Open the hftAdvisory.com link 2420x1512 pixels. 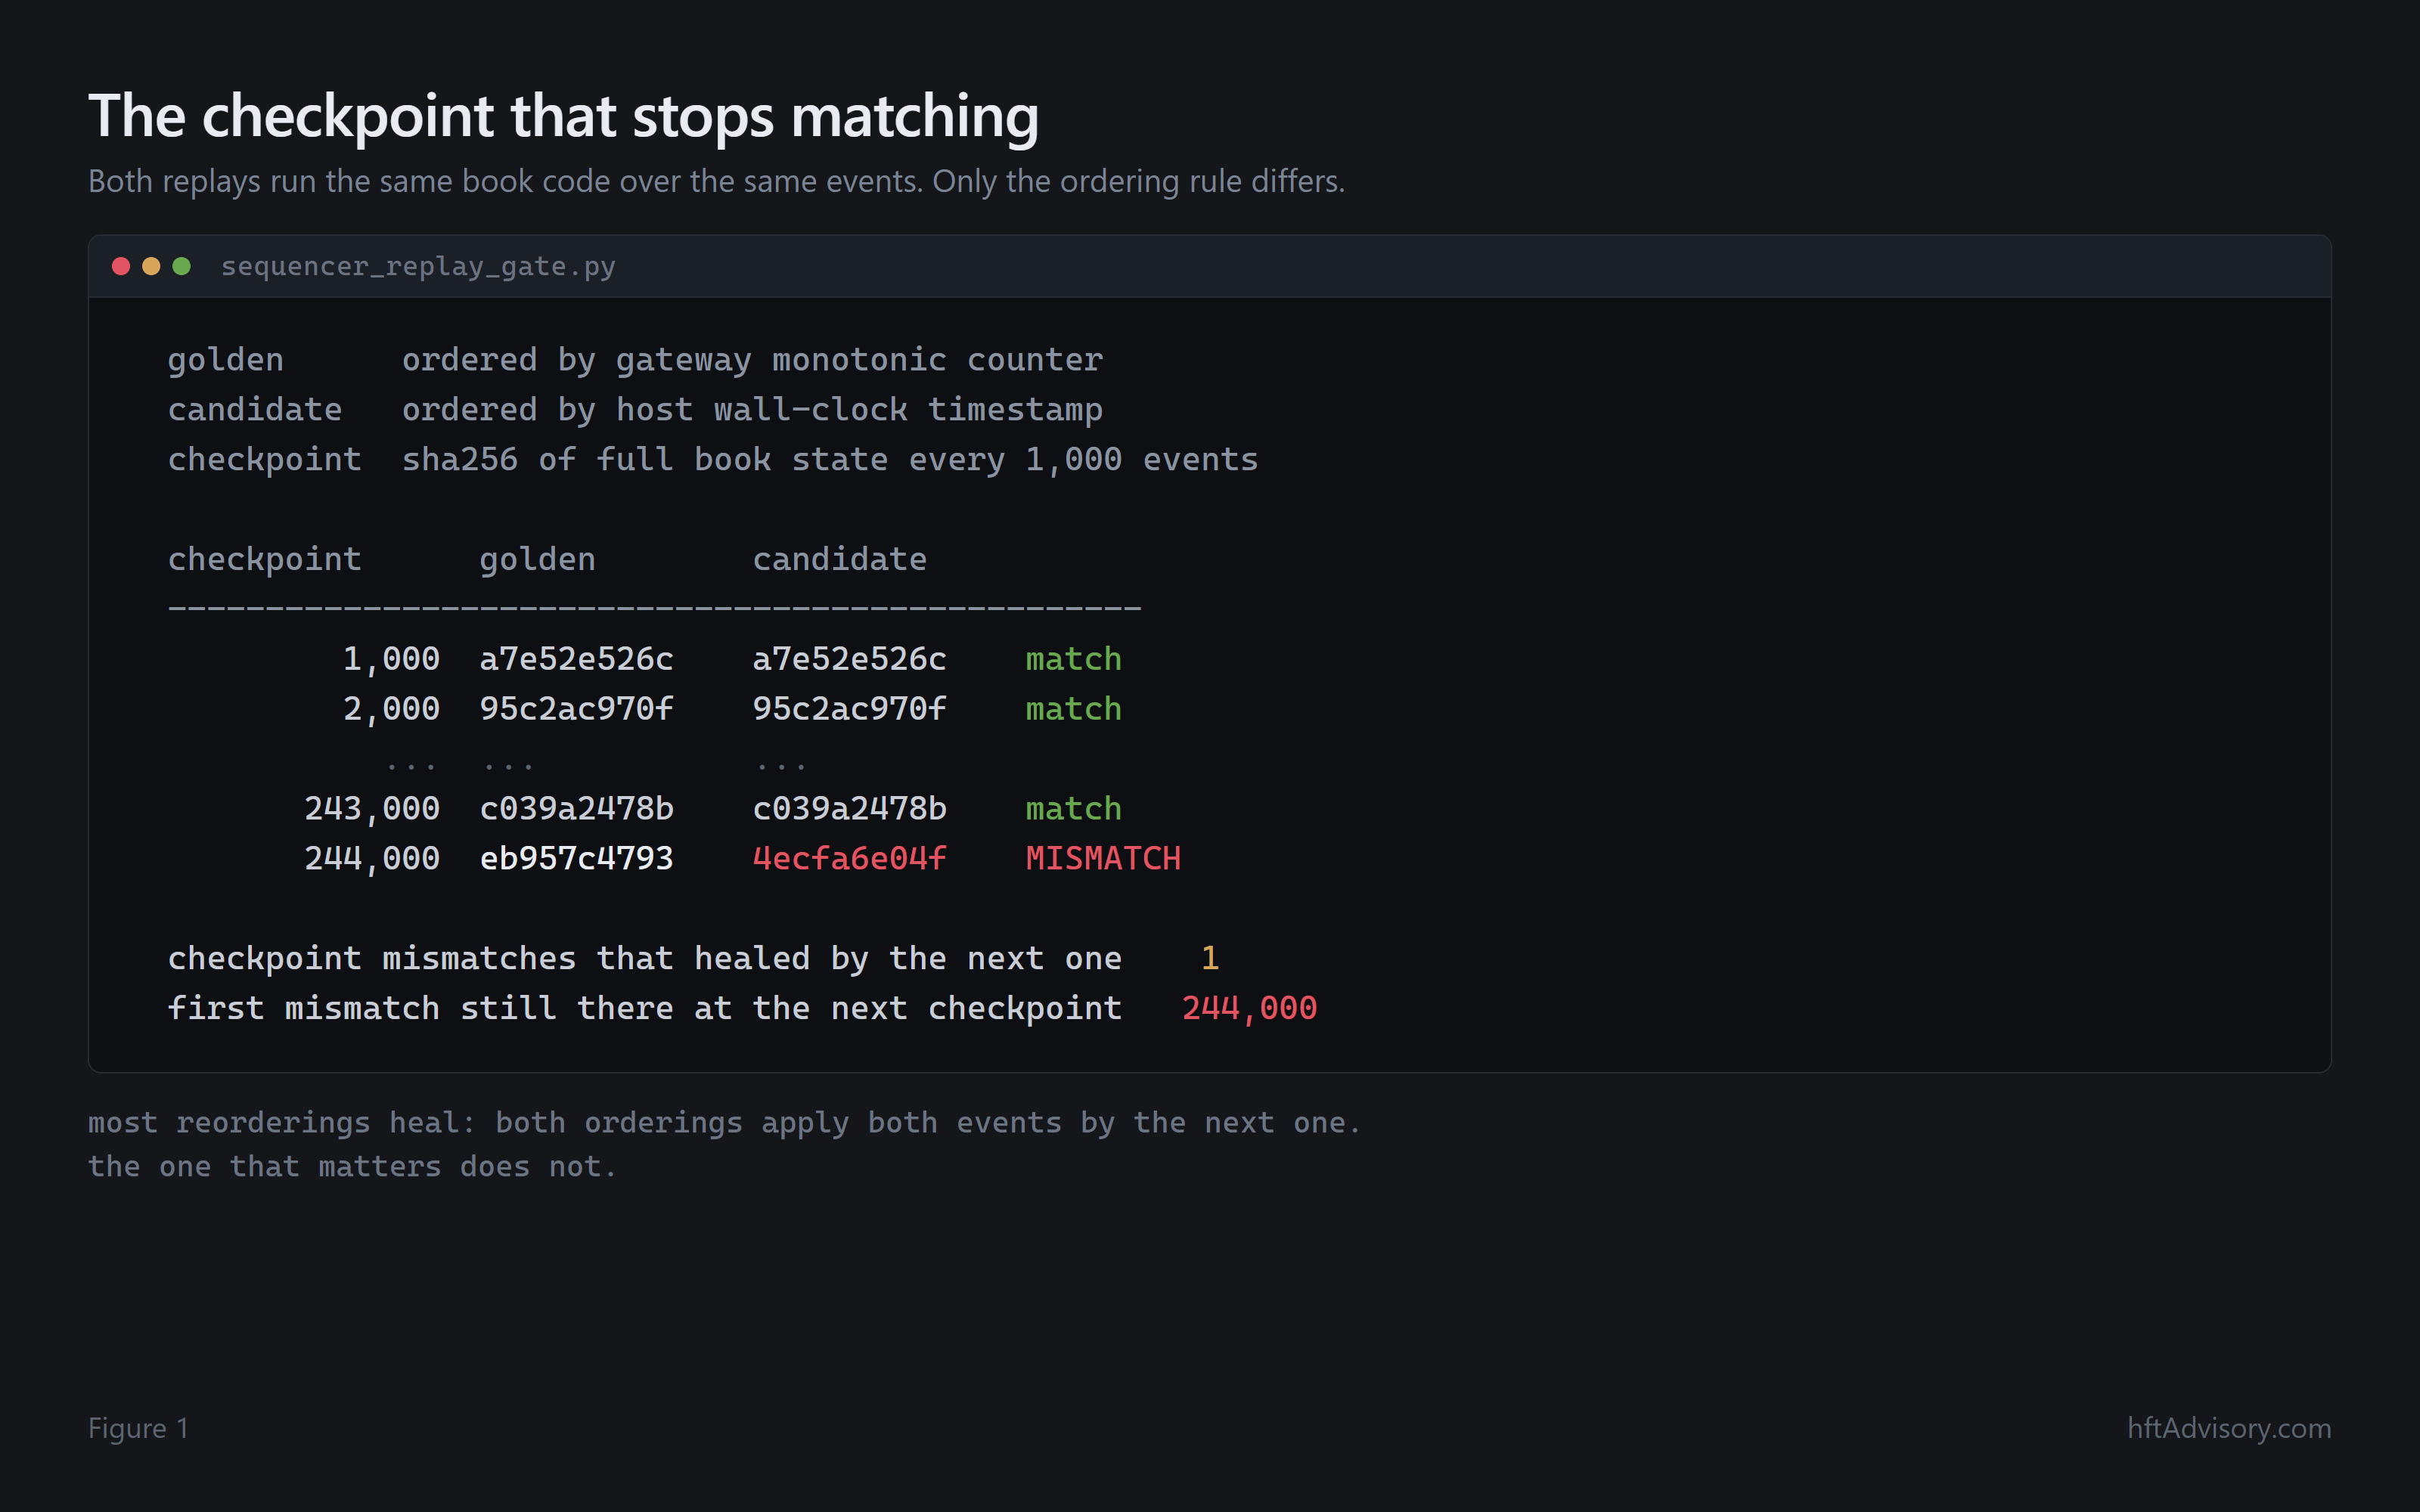click(x=2229, y=1427)
